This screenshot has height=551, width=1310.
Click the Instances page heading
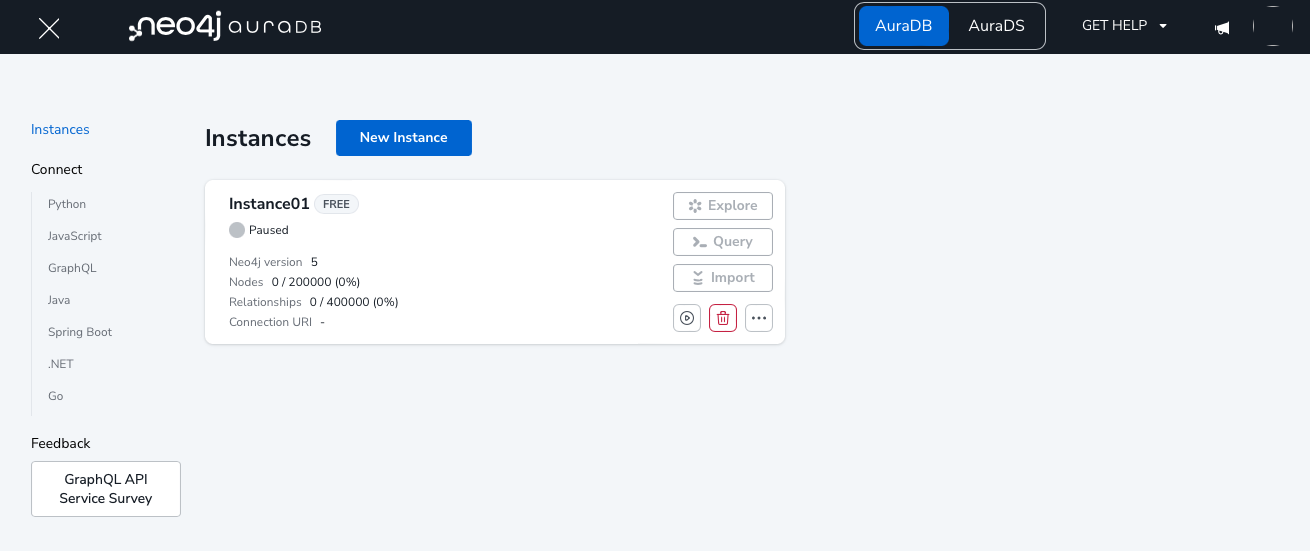258,138
